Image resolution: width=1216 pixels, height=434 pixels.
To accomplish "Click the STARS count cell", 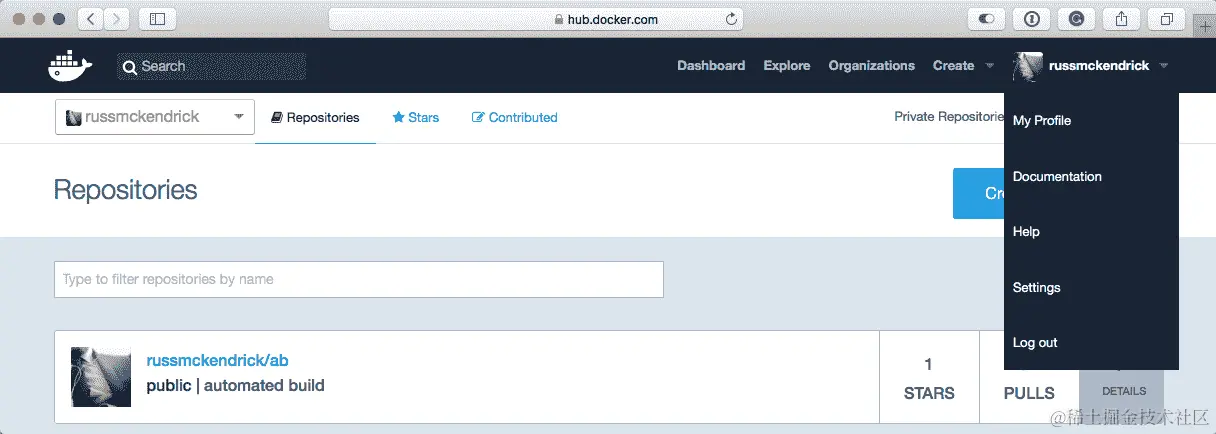I will (929, 378).
